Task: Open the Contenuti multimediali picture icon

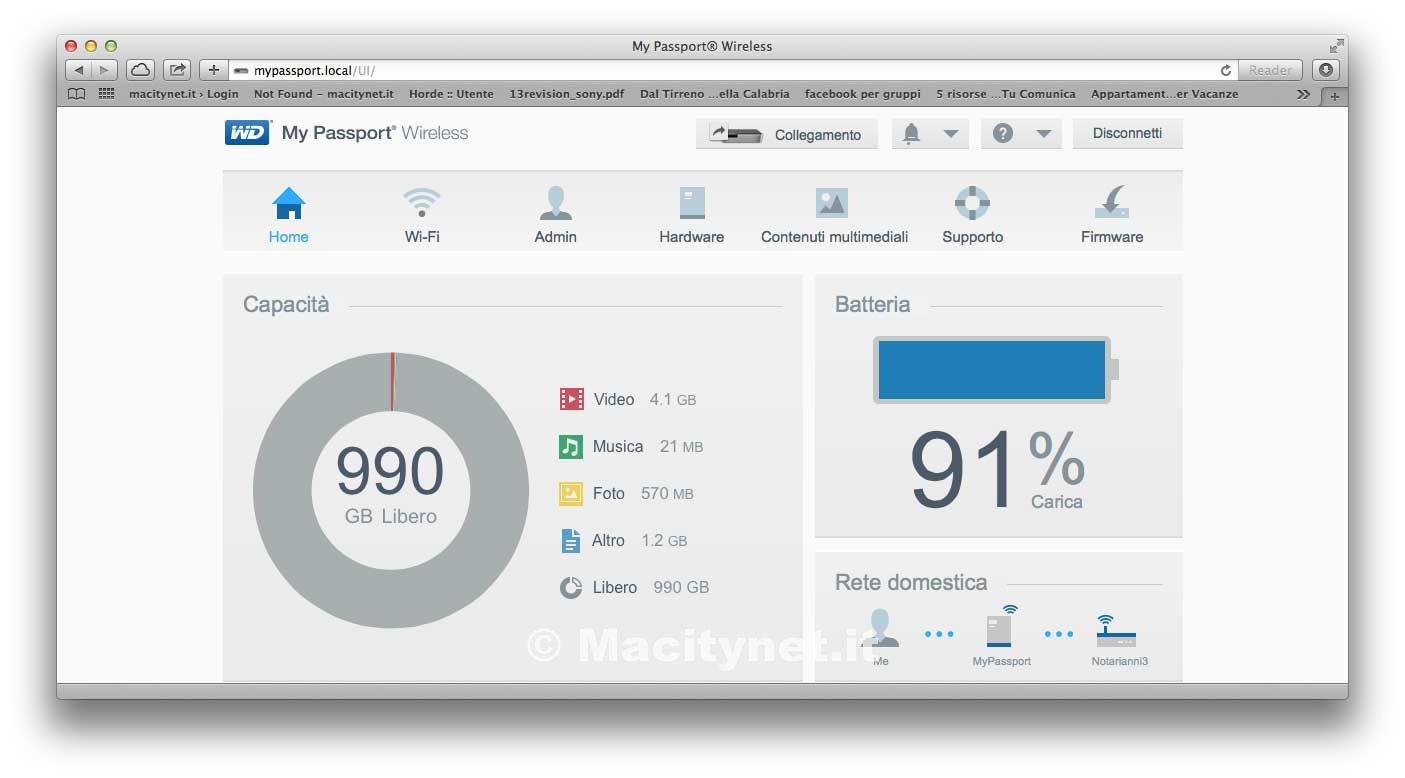Action: [x=832, y=203]
